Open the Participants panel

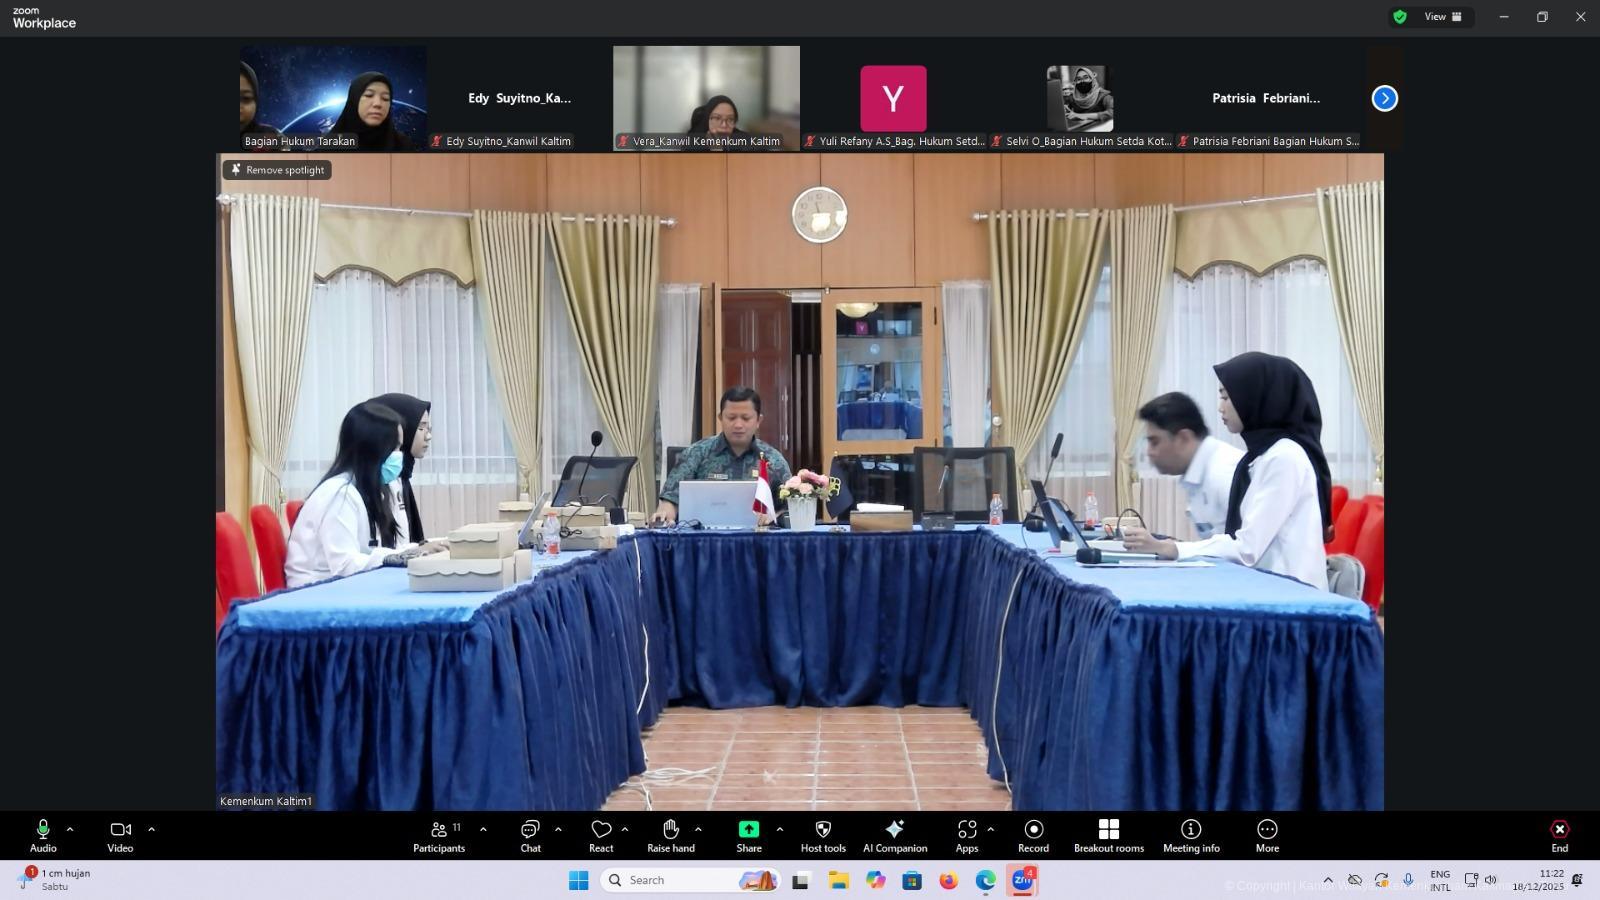pos(439,836)
